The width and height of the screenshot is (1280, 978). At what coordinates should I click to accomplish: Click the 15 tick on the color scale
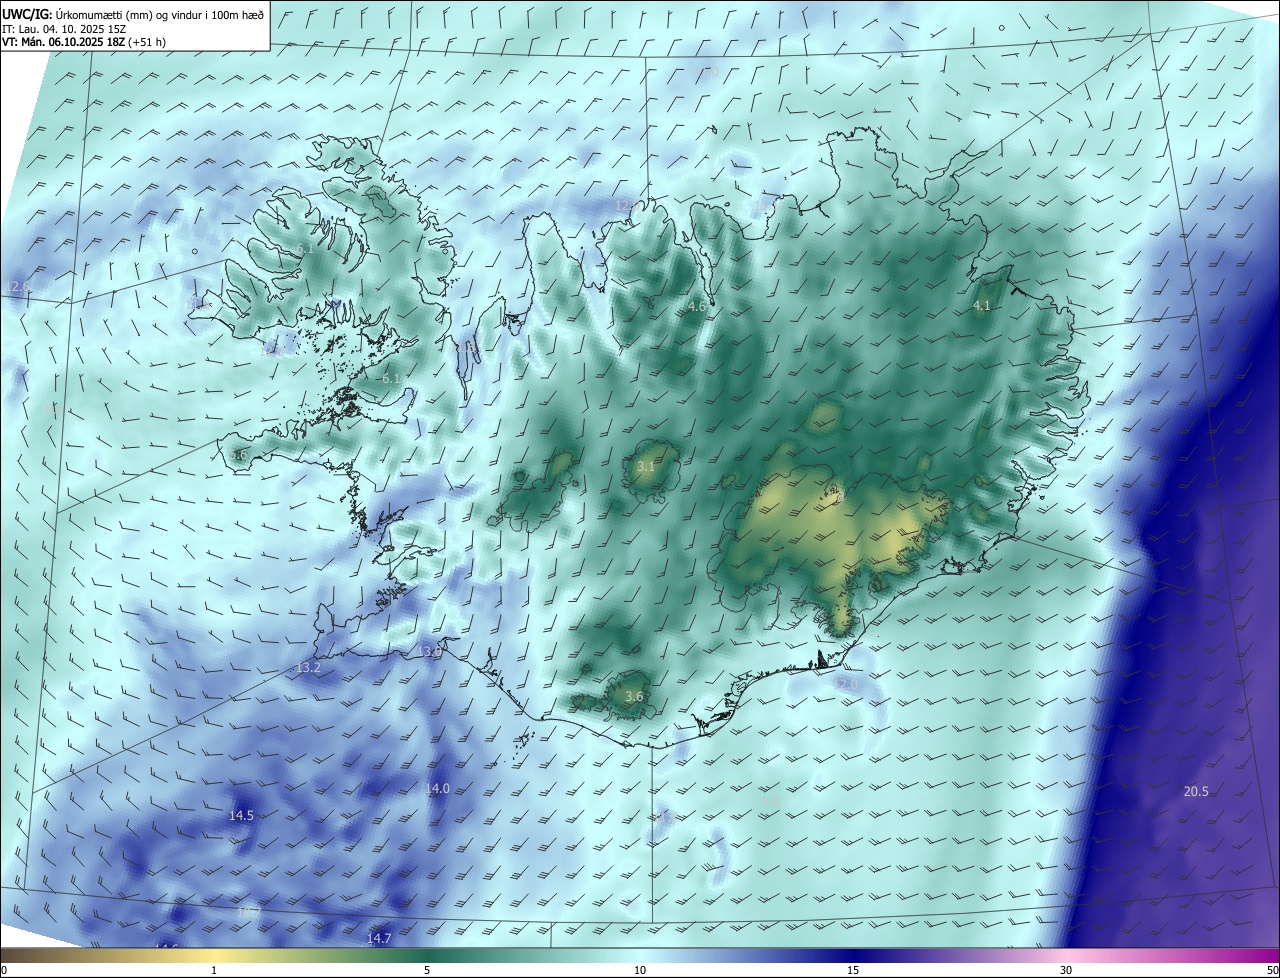pos(853,970)
